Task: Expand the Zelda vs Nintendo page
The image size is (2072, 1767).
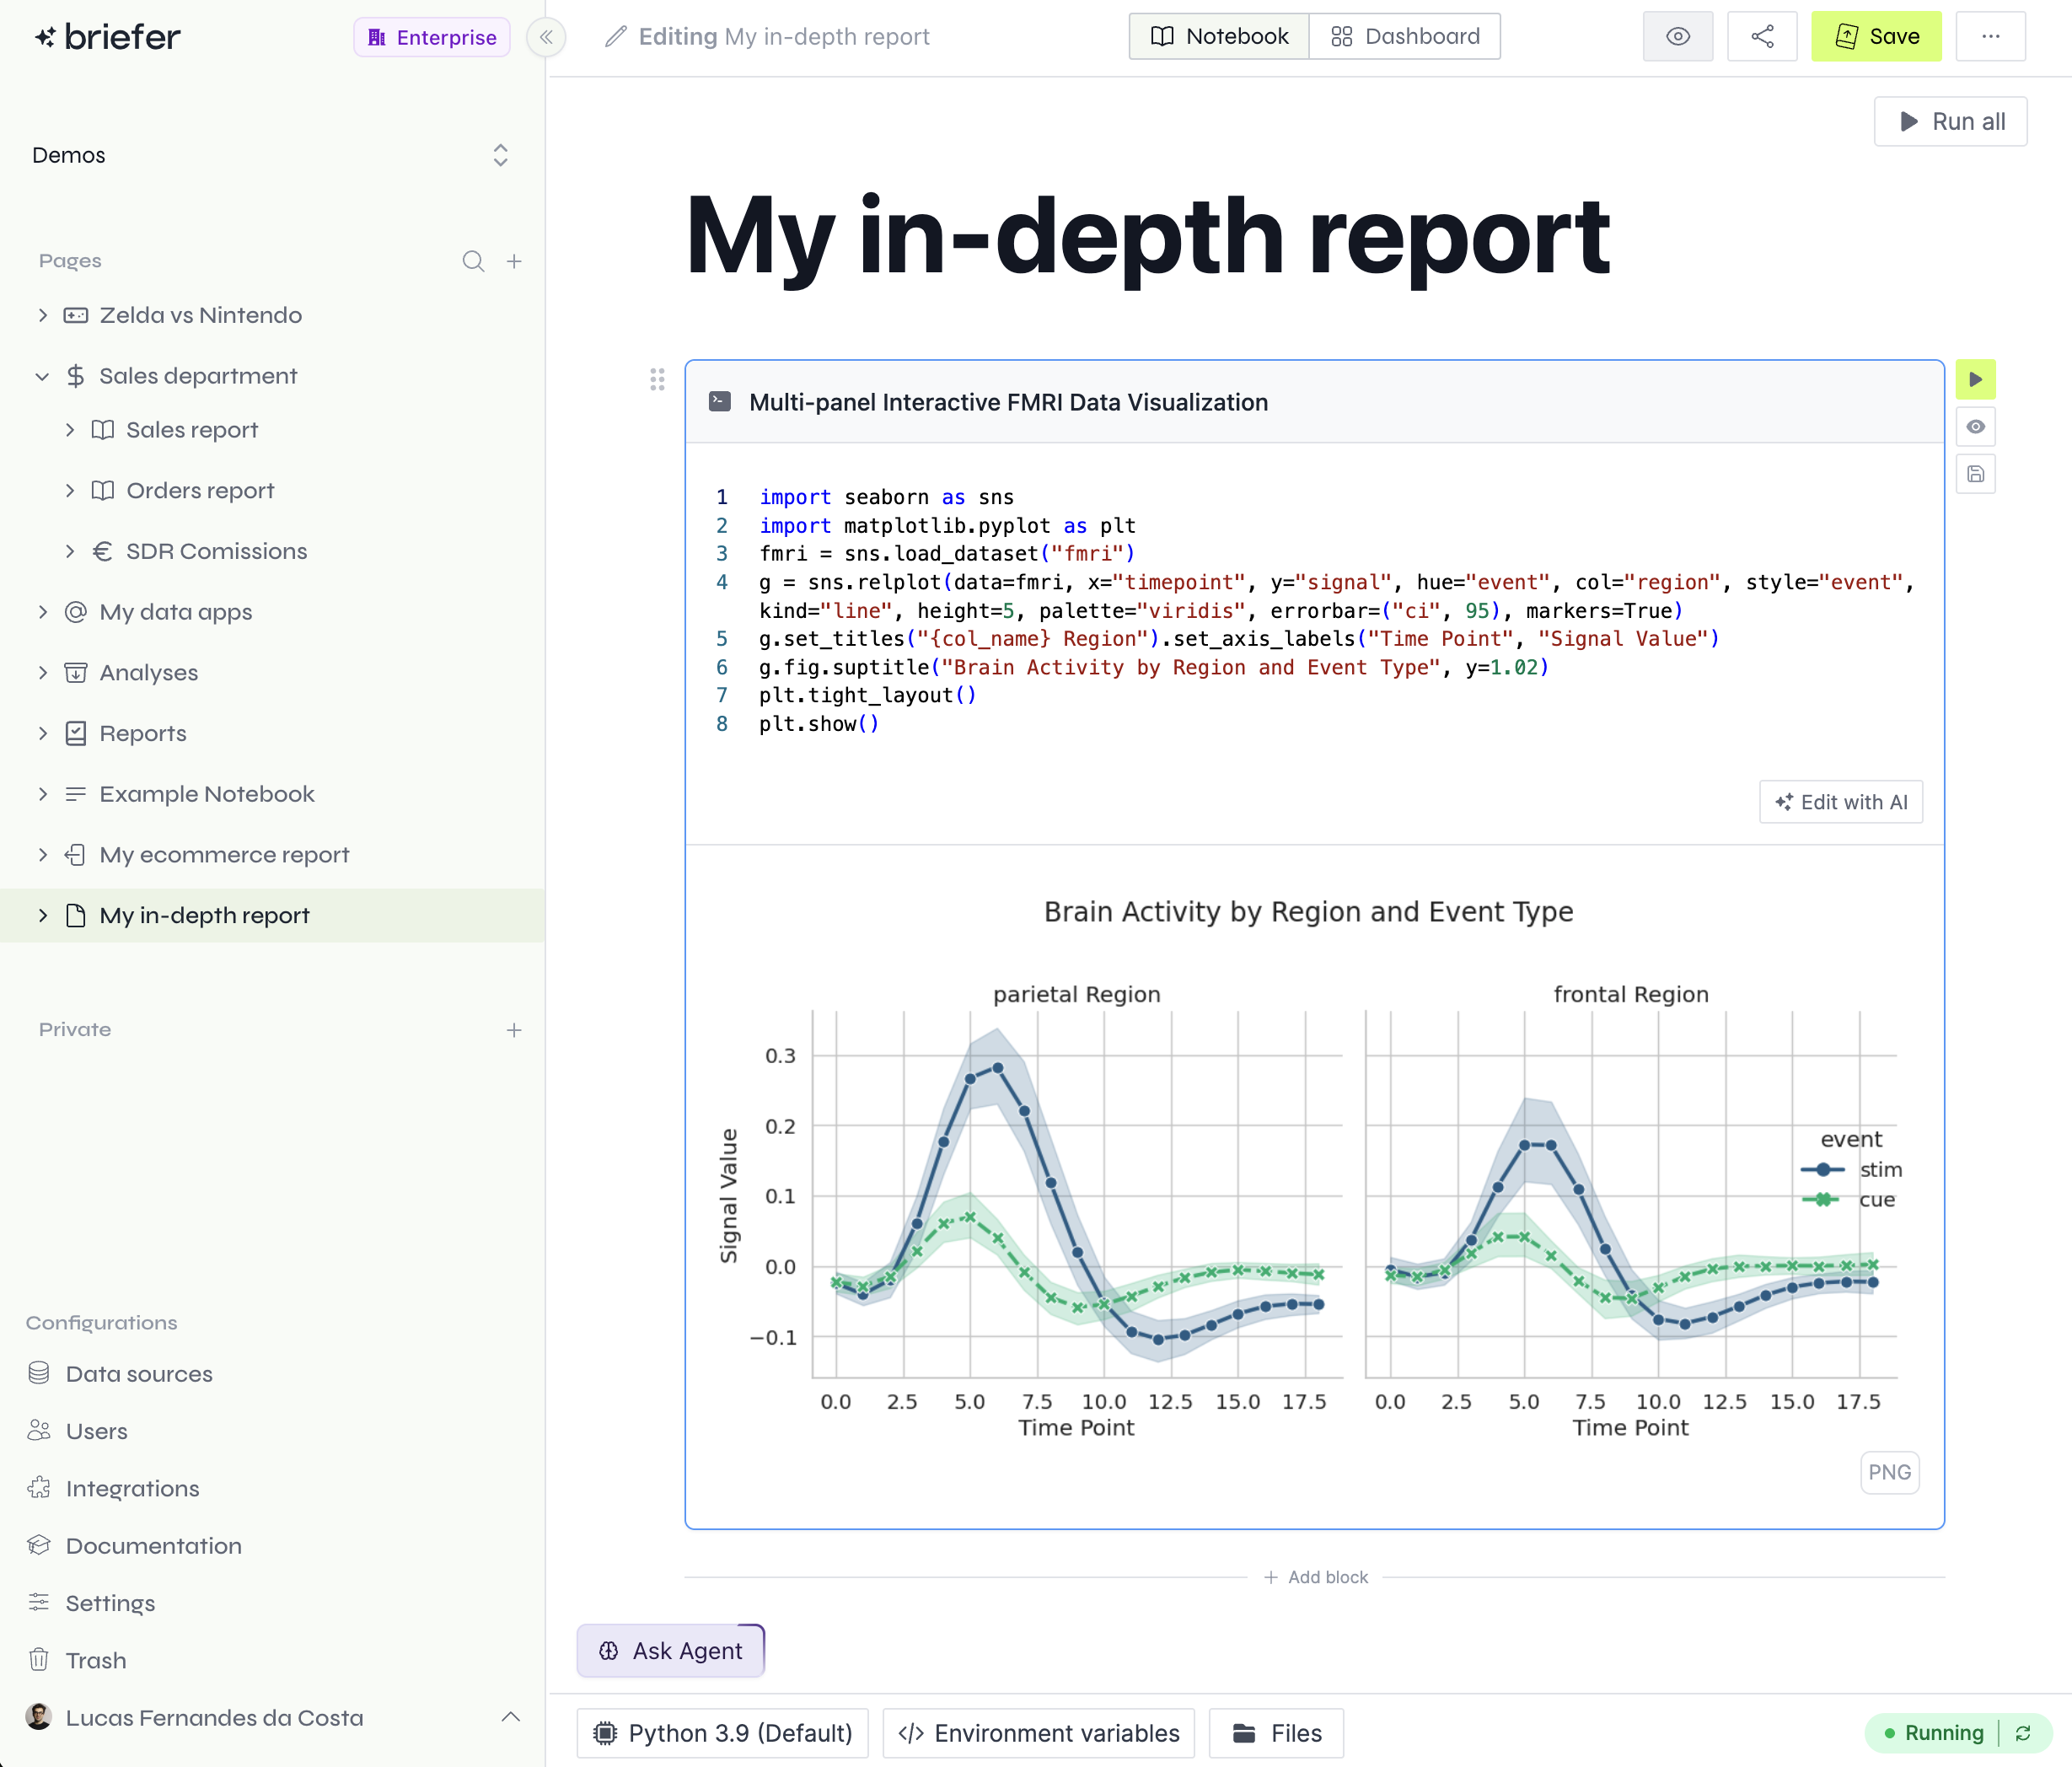Action: point(42,315)
